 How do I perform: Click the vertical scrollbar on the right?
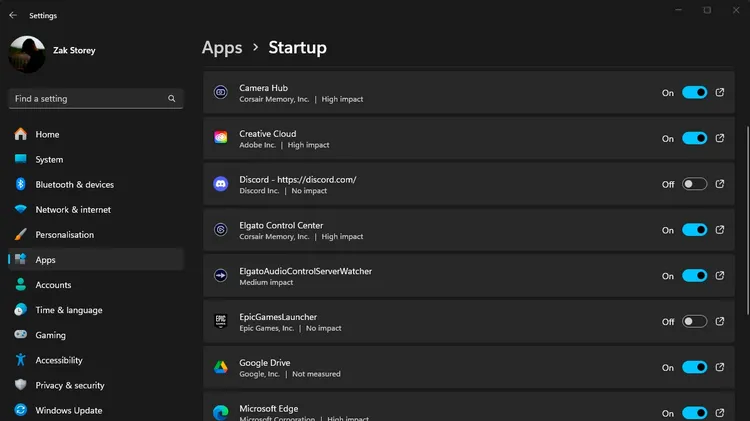[x=747, y=220]
